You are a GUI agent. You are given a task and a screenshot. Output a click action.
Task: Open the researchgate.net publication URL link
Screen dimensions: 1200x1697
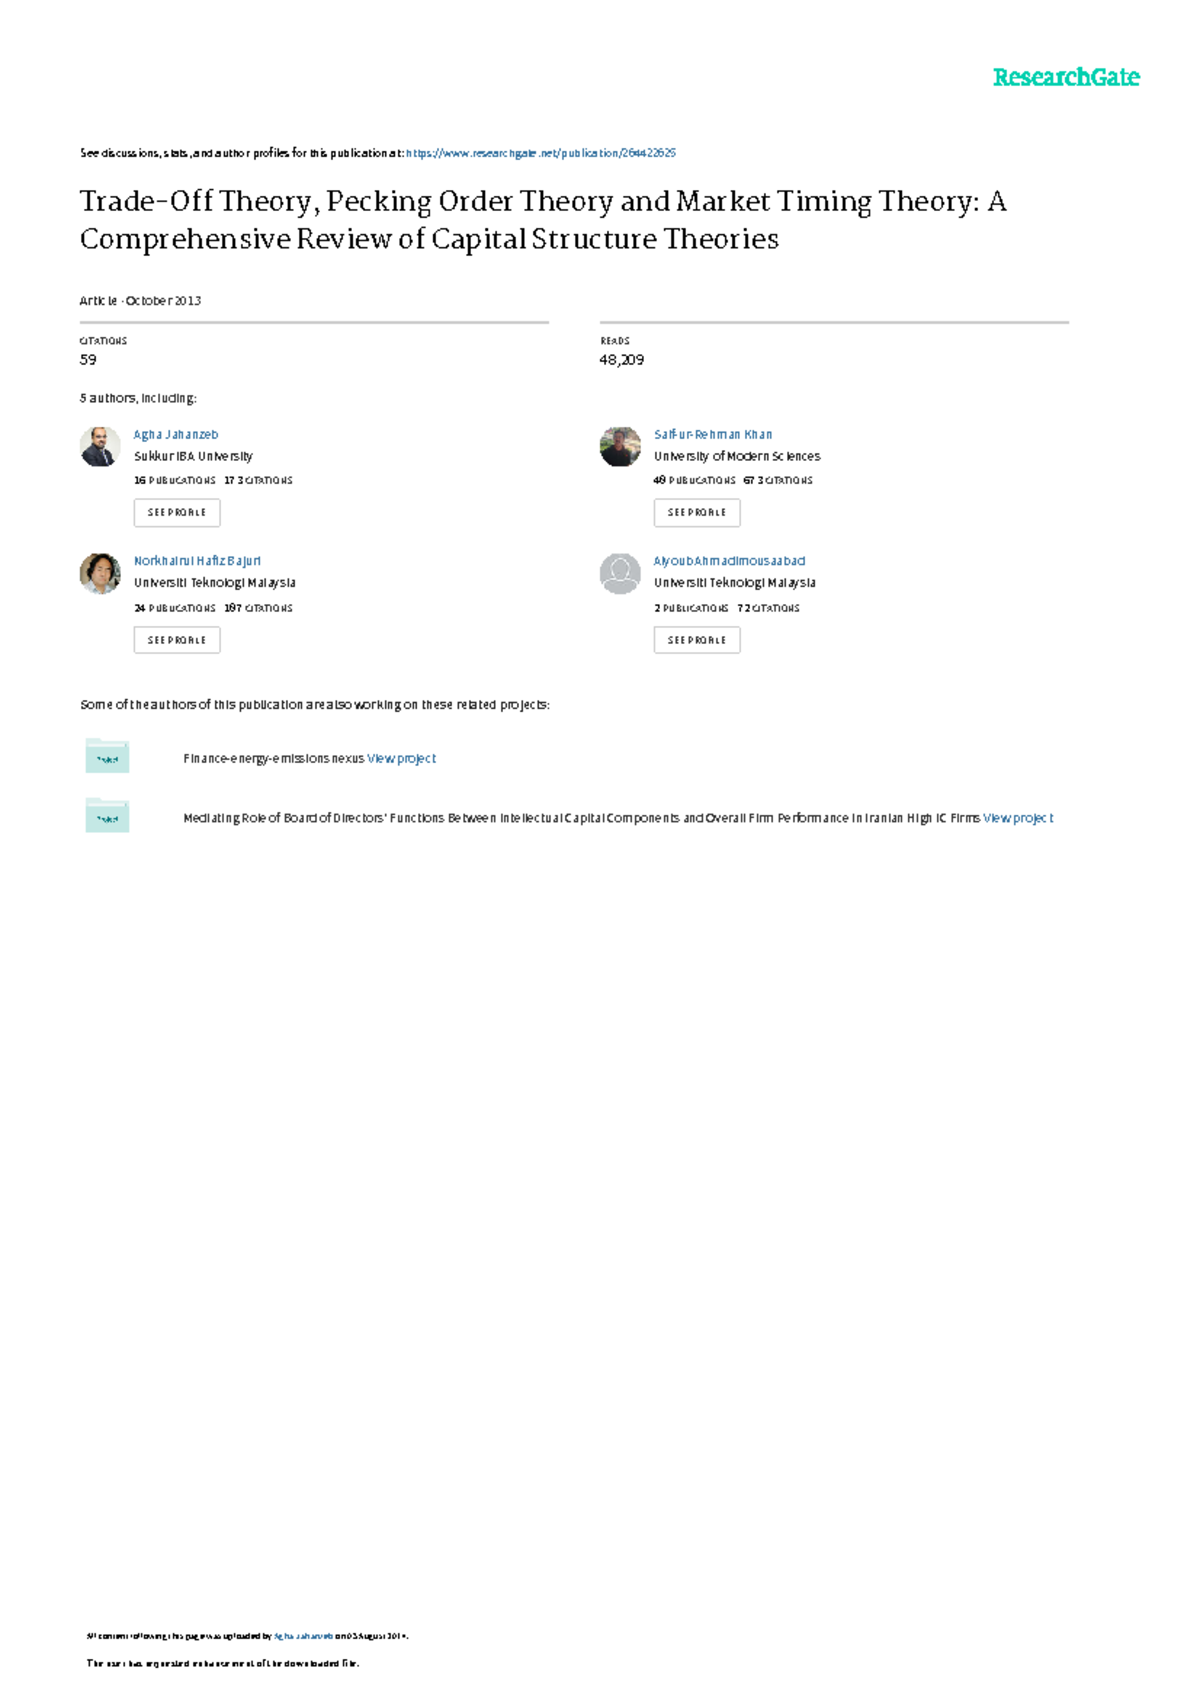[541, 153]
